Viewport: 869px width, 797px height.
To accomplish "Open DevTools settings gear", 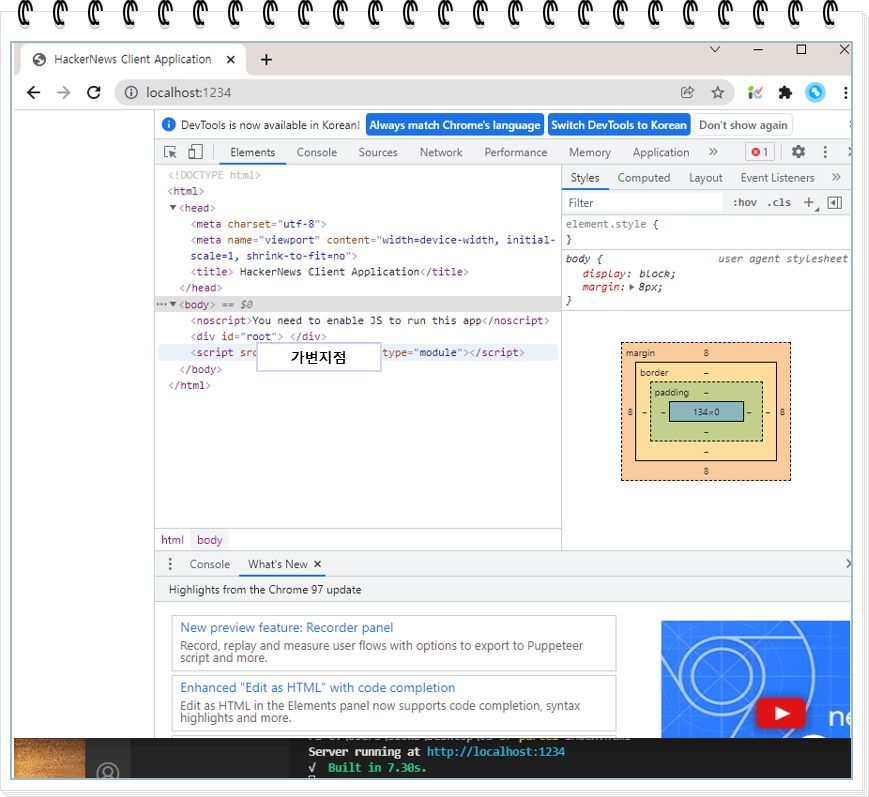I will [798, 151].
